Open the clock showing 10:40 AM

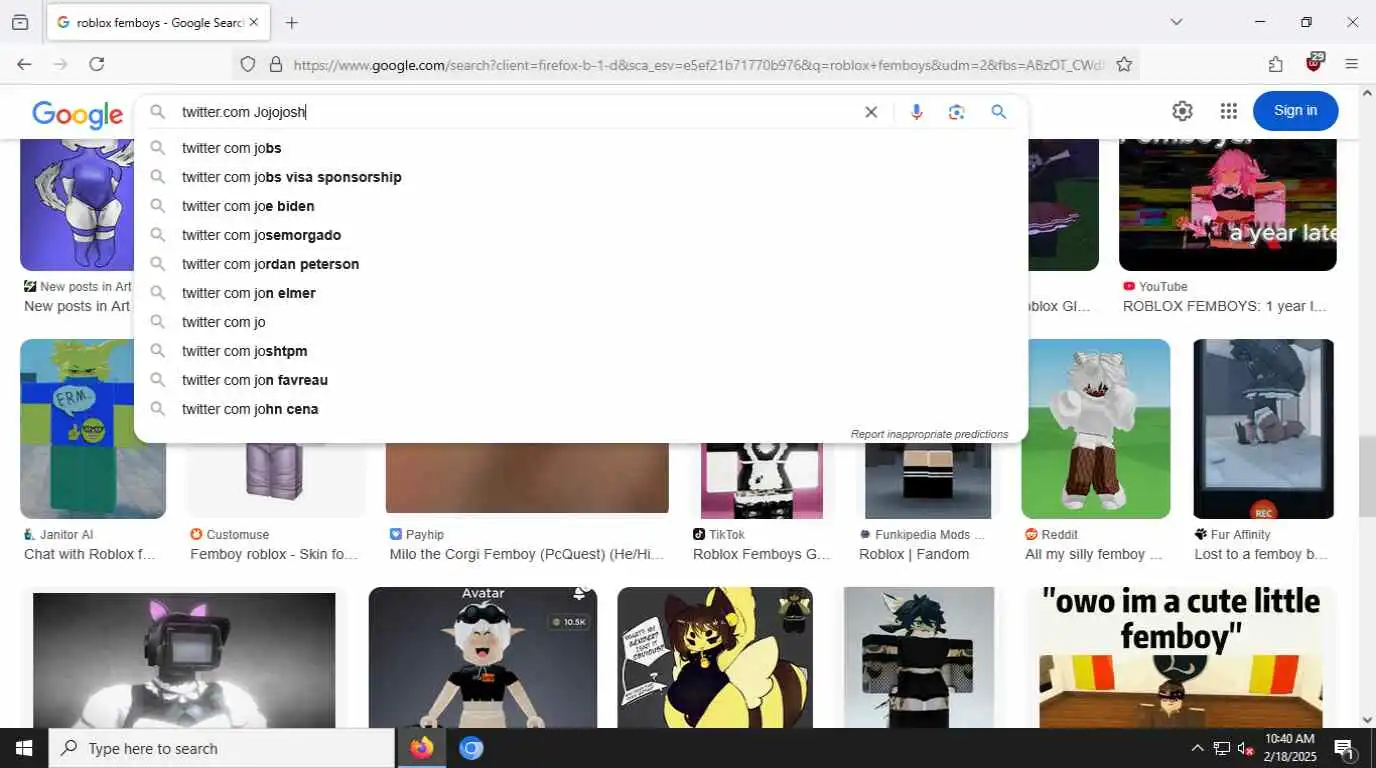point(1289,748)
